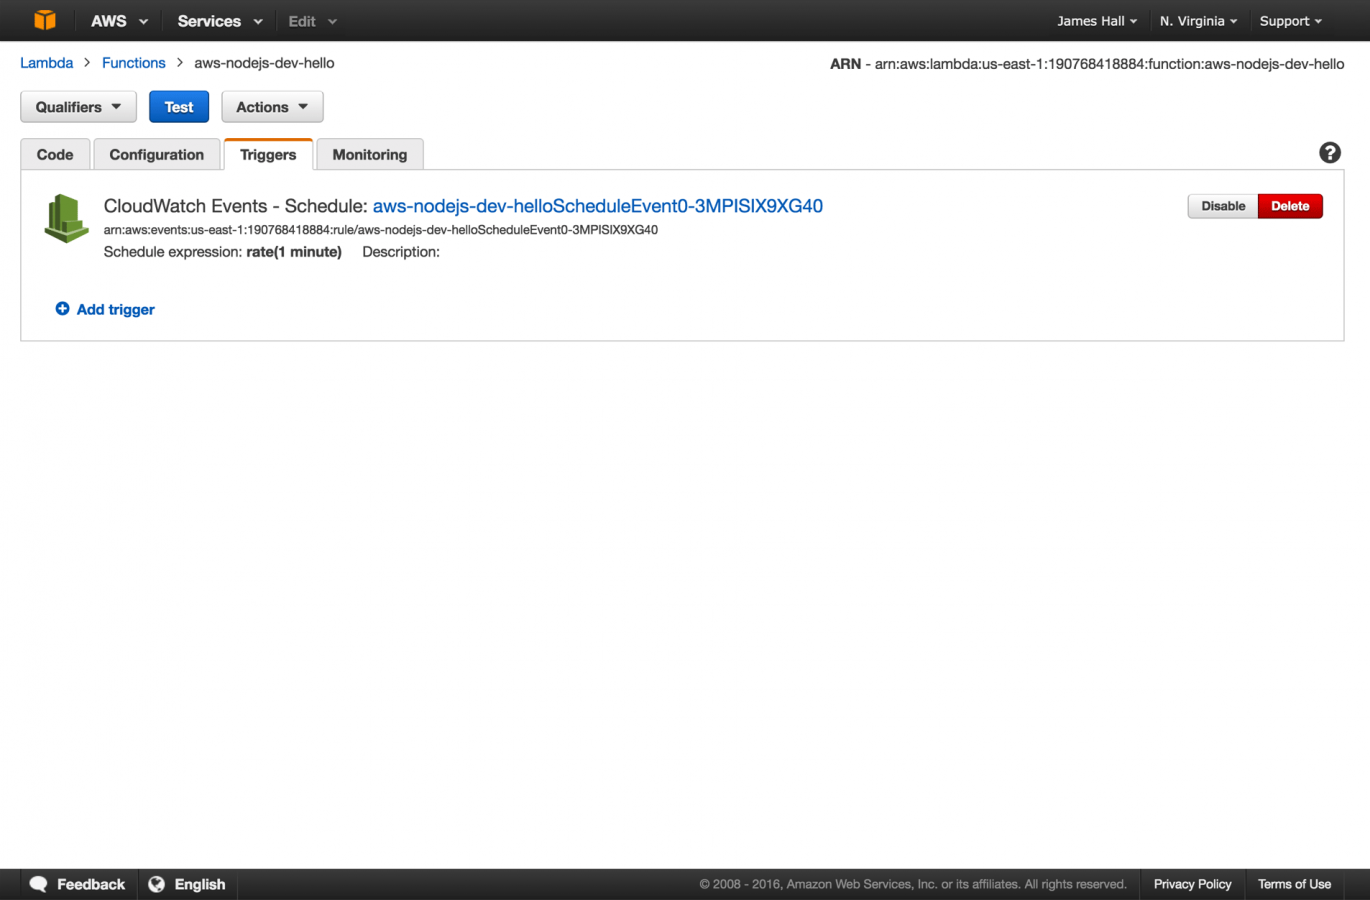This screenshot has width=1370, height=900.
Task: Click the Feedback speech bubble icon
Action: (39, 884)
